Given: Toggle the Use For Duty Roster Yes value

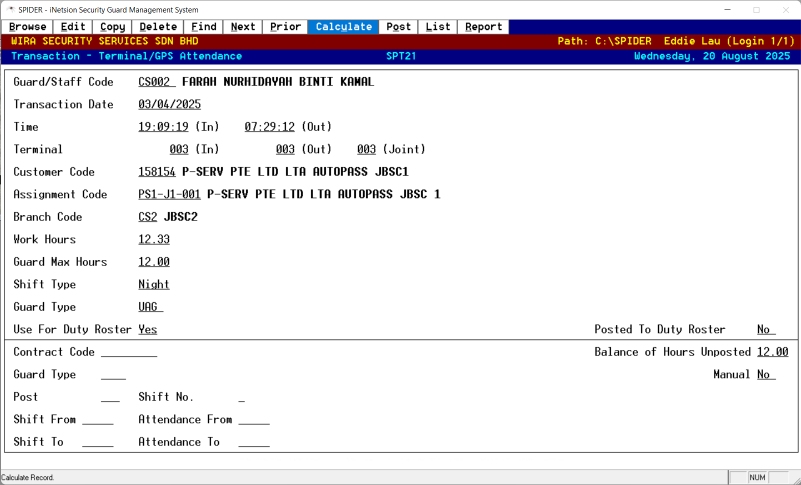Looking at the screenshot, I should [x=148, y=329].
